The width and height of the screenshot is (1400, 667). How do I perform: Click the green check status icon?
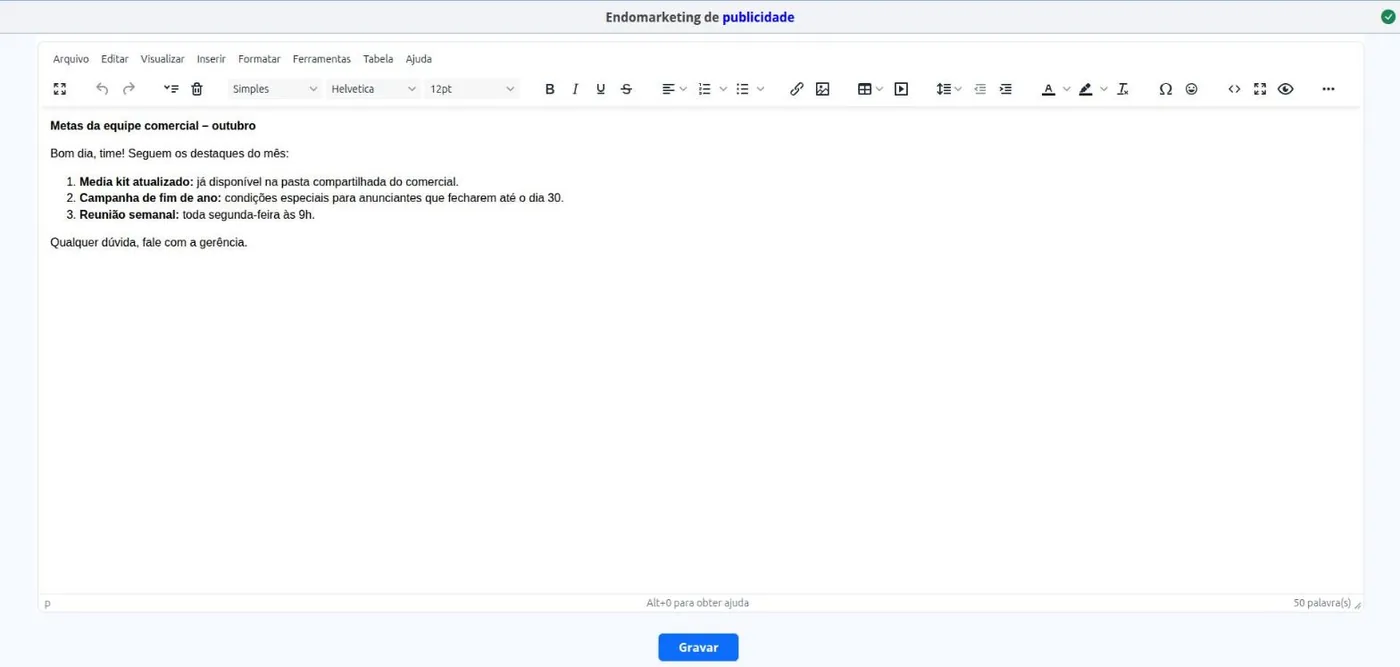tap(1386, 17)
